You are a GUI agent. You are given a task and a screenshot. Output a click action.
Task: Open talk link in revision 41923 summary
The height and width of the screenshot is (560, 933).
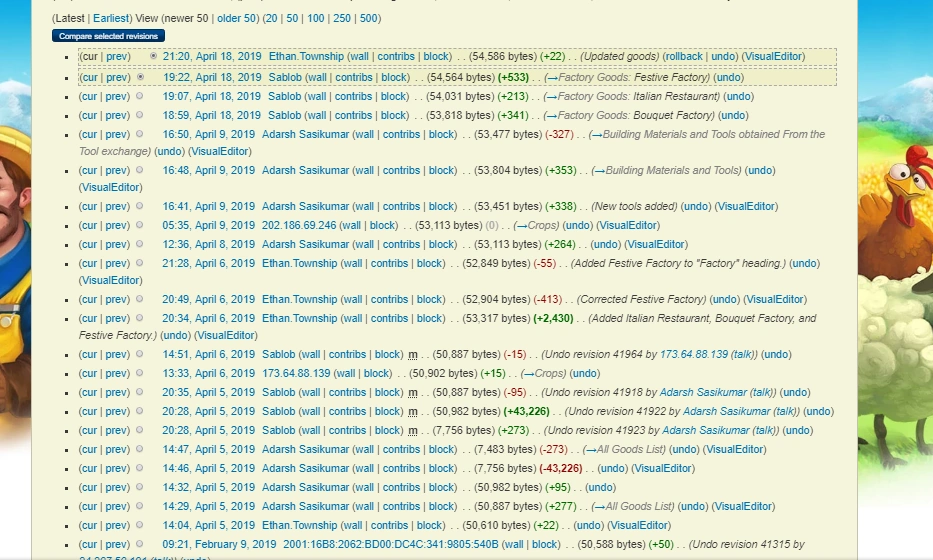tap(764, 430)
